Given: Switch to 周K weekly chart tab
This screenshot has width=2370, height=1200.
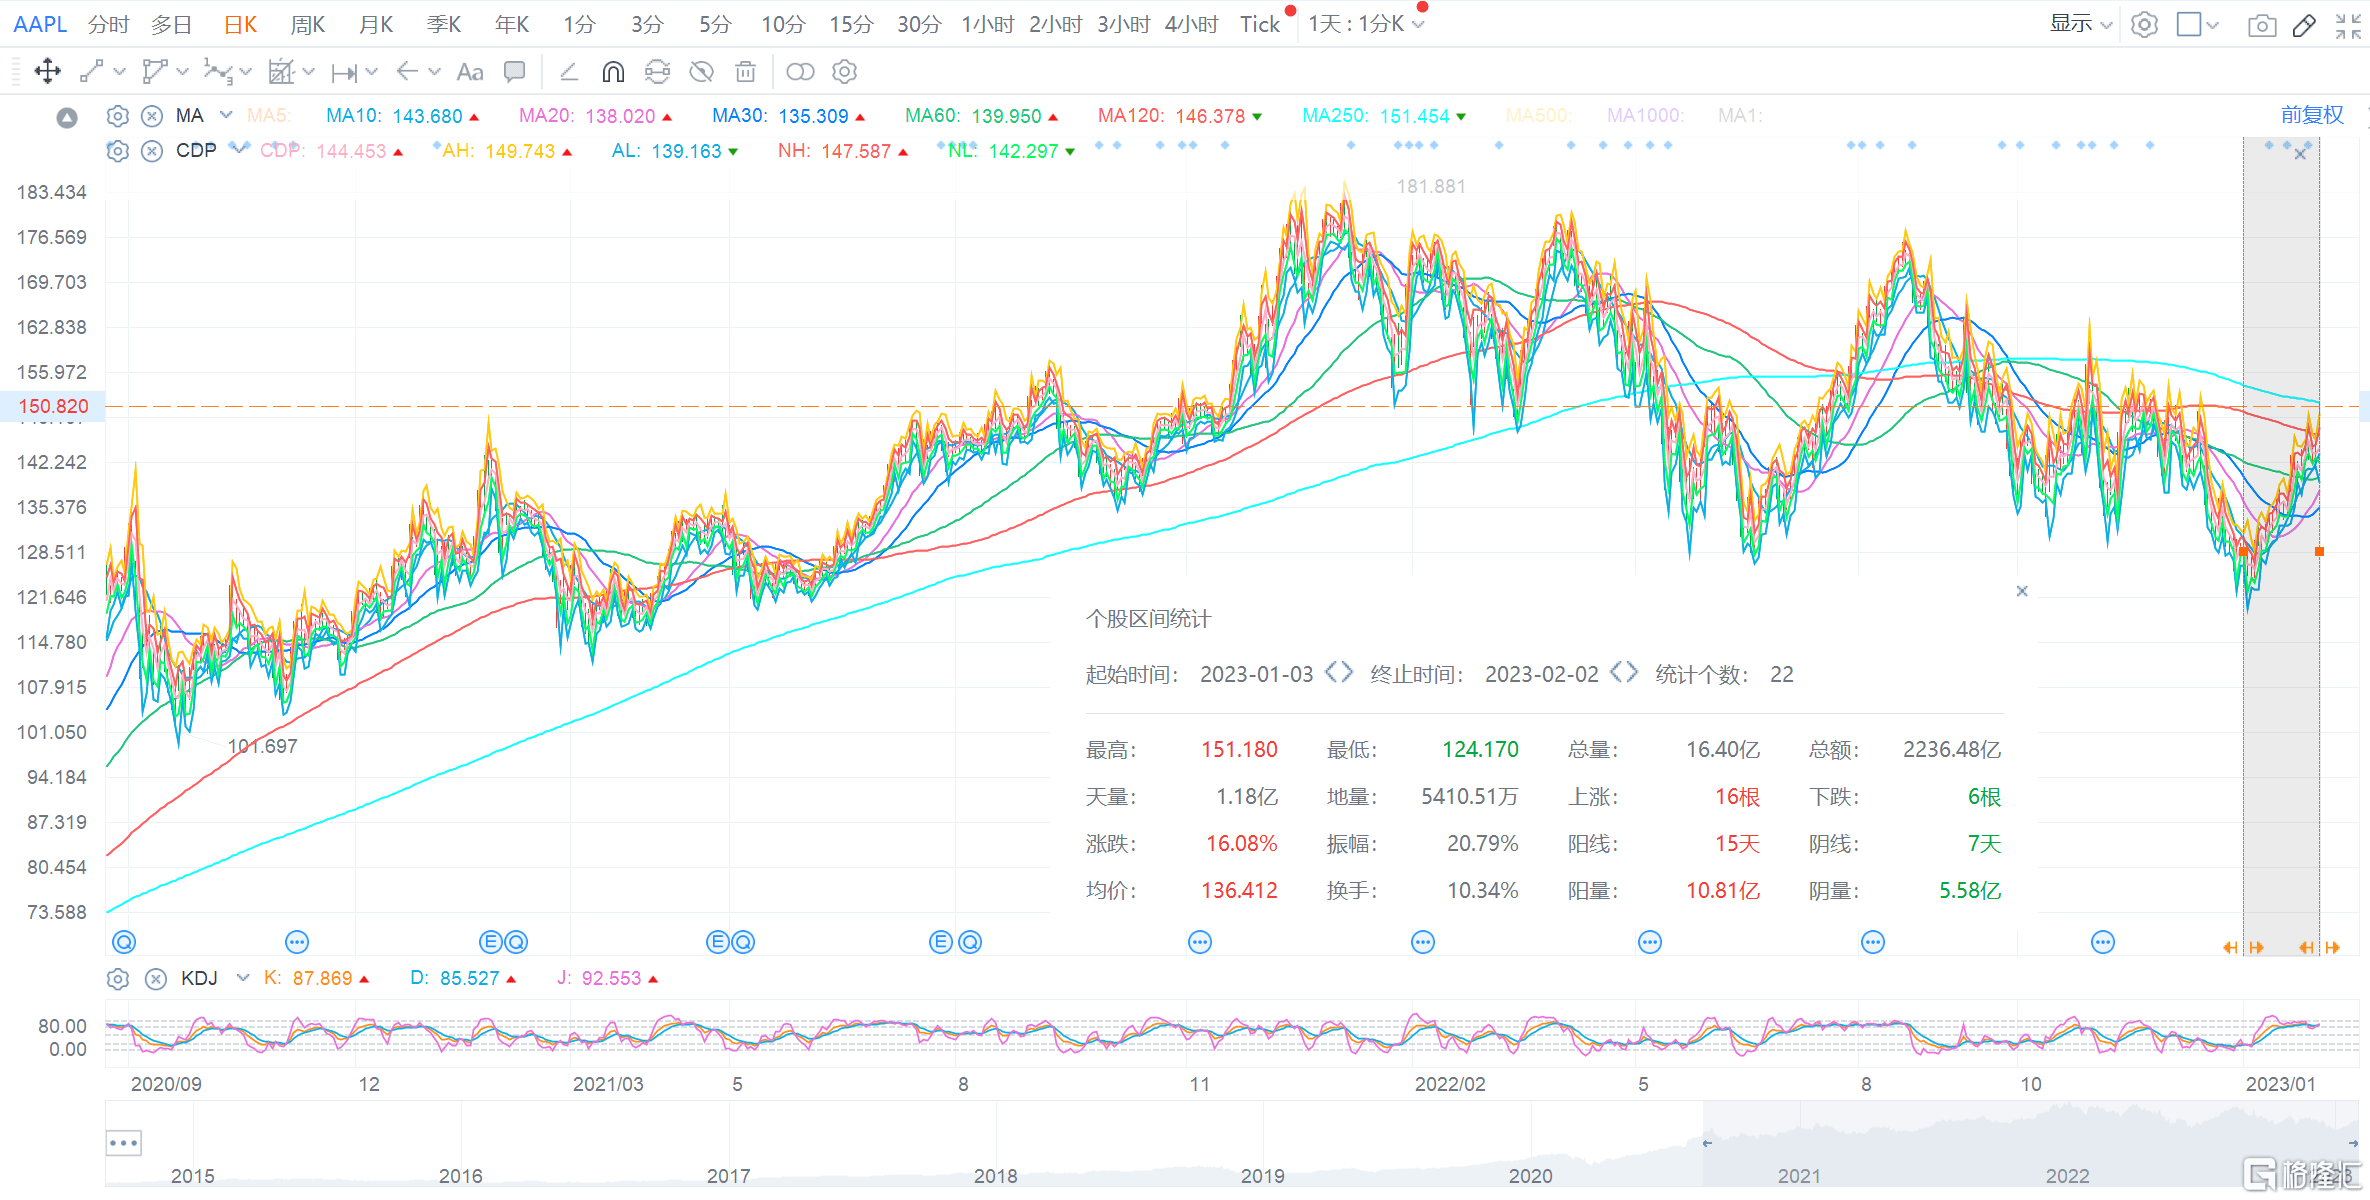Looking at the screenshot, I should coord(306,23).
